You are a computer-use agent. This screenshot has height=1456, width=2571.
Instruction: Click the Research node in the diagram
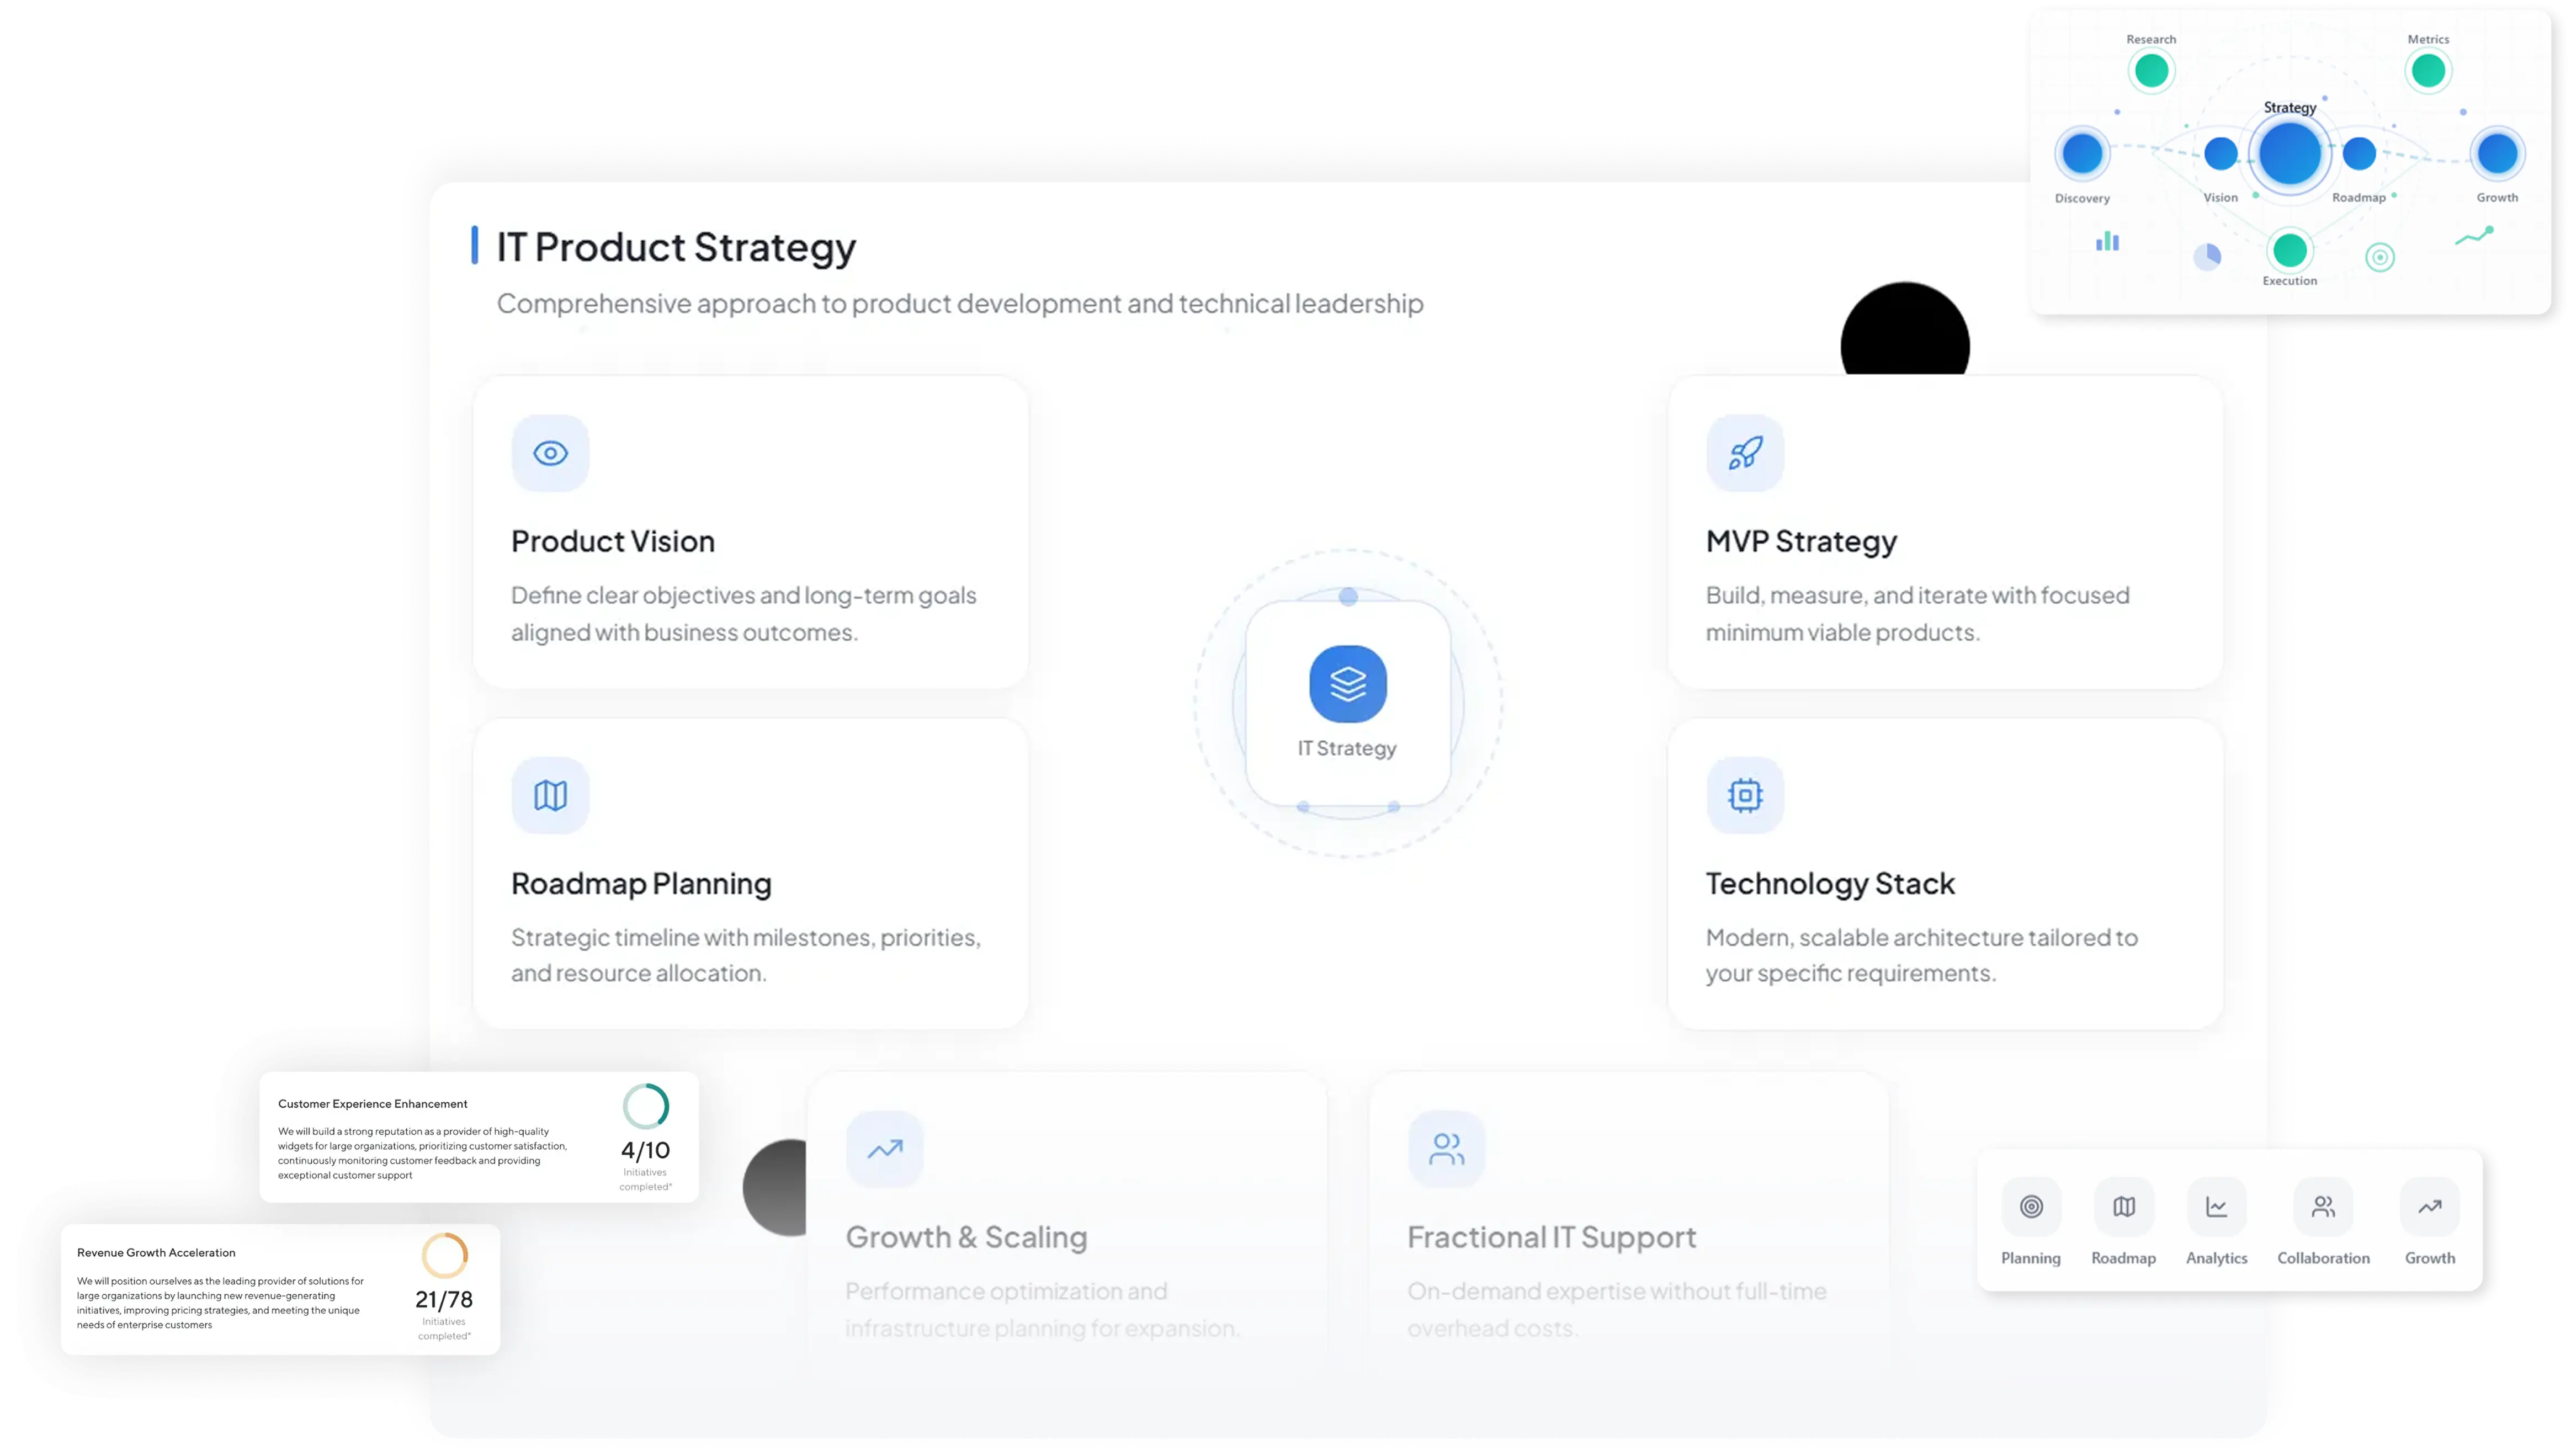[2151, 71]
